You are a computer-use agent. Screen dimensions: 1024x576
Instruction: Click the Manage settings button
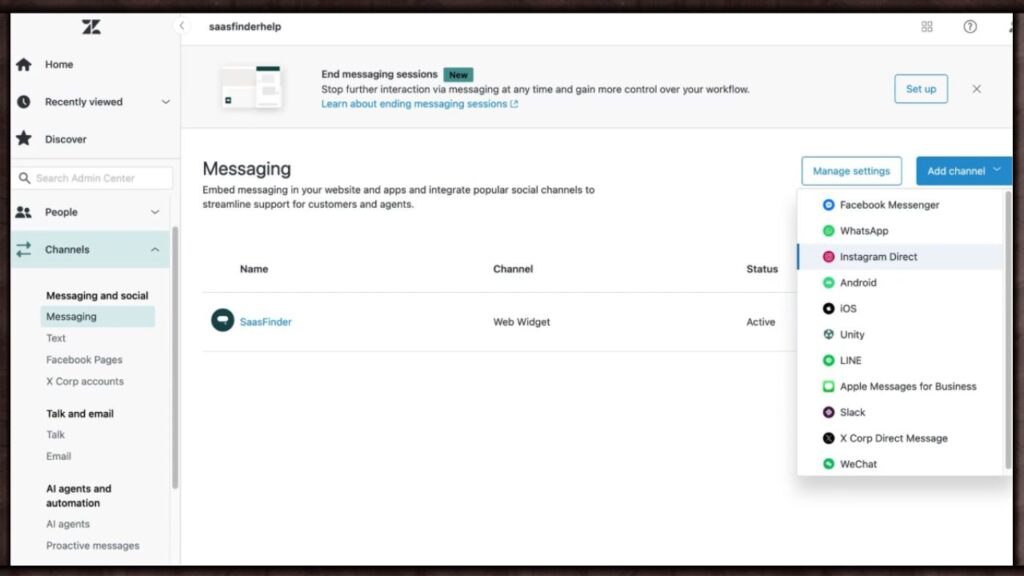coord(851,170)
